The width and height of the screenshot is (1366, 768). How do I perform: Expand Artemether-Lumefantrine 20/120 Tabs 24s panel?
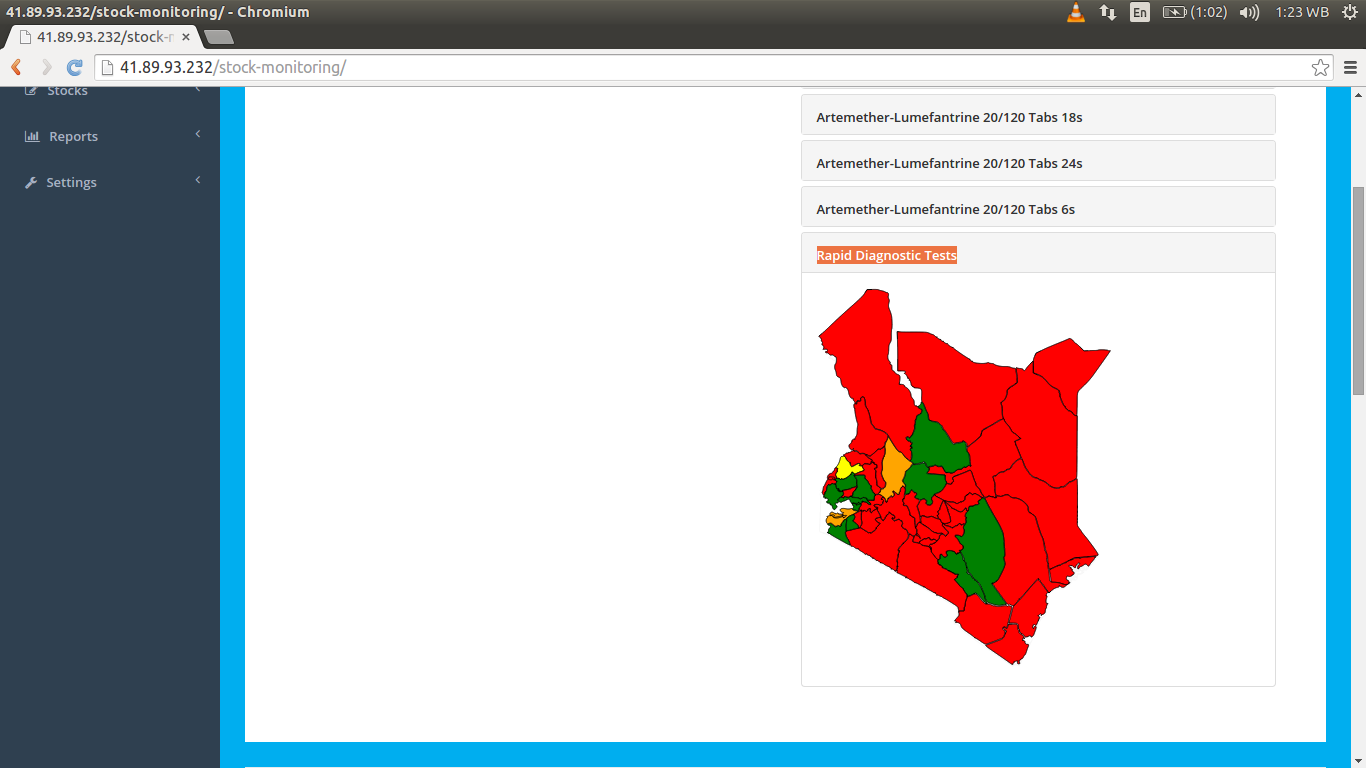[x=1038, y=161]
